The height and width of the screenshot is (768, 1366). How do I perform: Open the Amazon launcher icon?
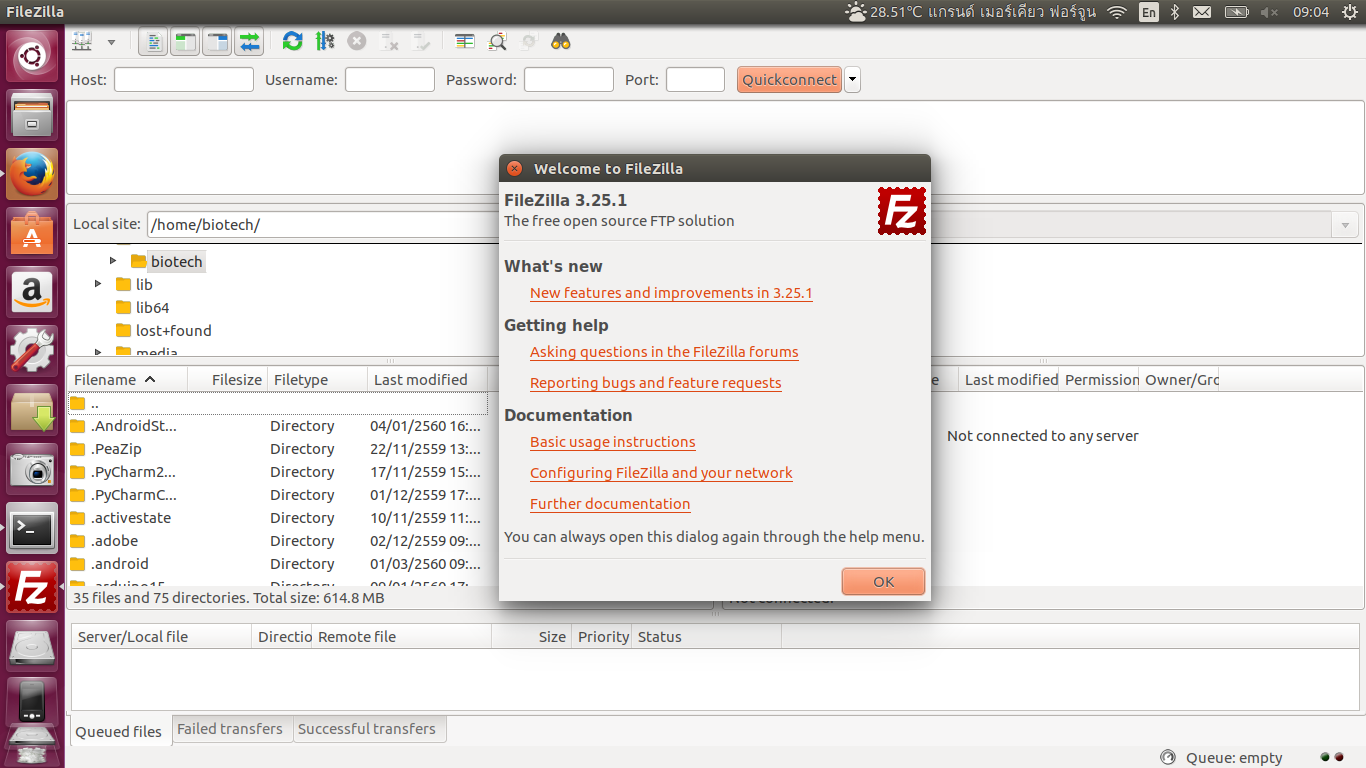pos(32,292)
